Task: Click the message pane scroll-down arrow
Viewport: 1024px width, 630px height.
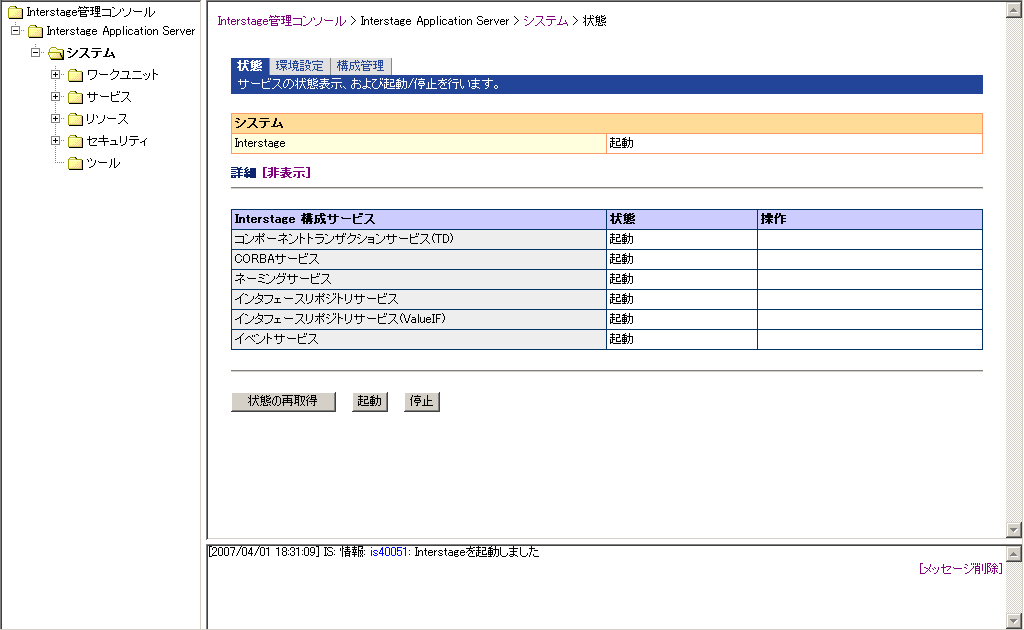Action: (x=1014, y=621)
